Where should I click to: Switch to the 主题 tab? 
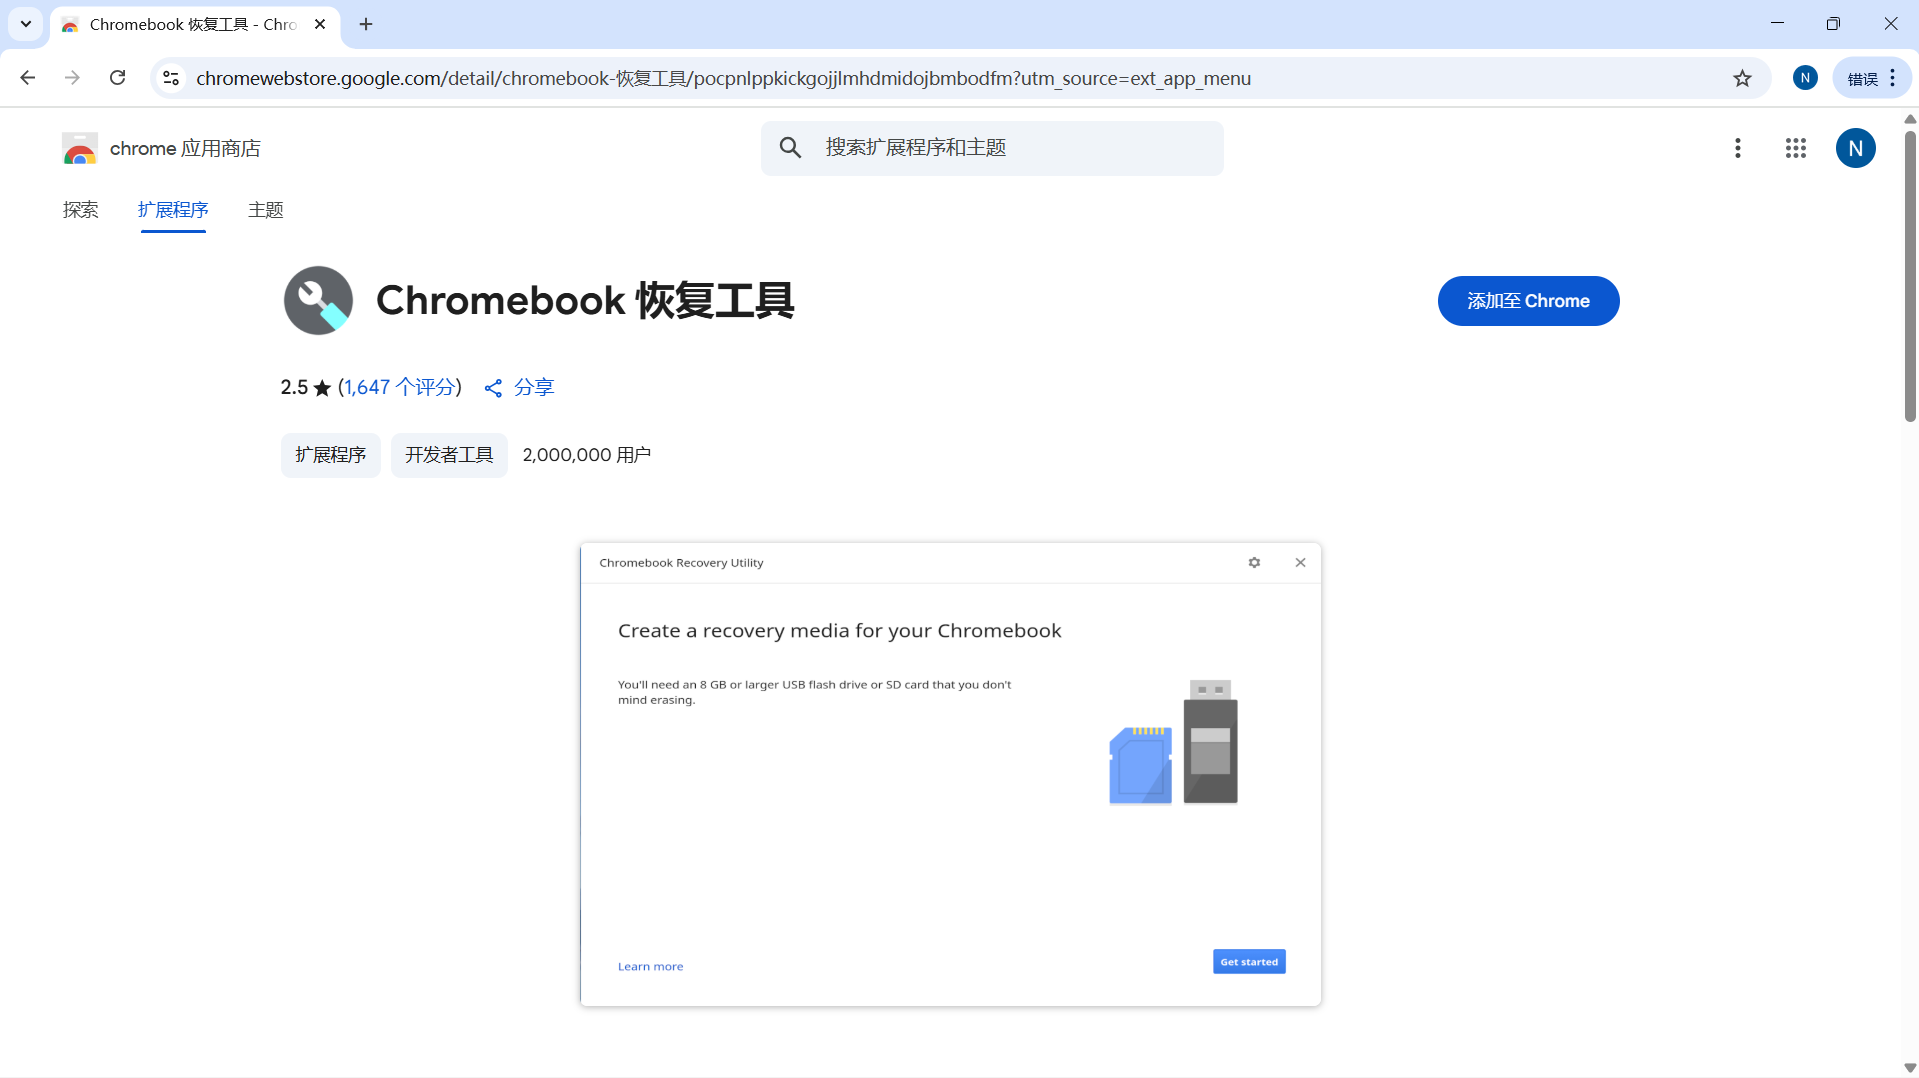pyautogui.click(x=265, y=210)
